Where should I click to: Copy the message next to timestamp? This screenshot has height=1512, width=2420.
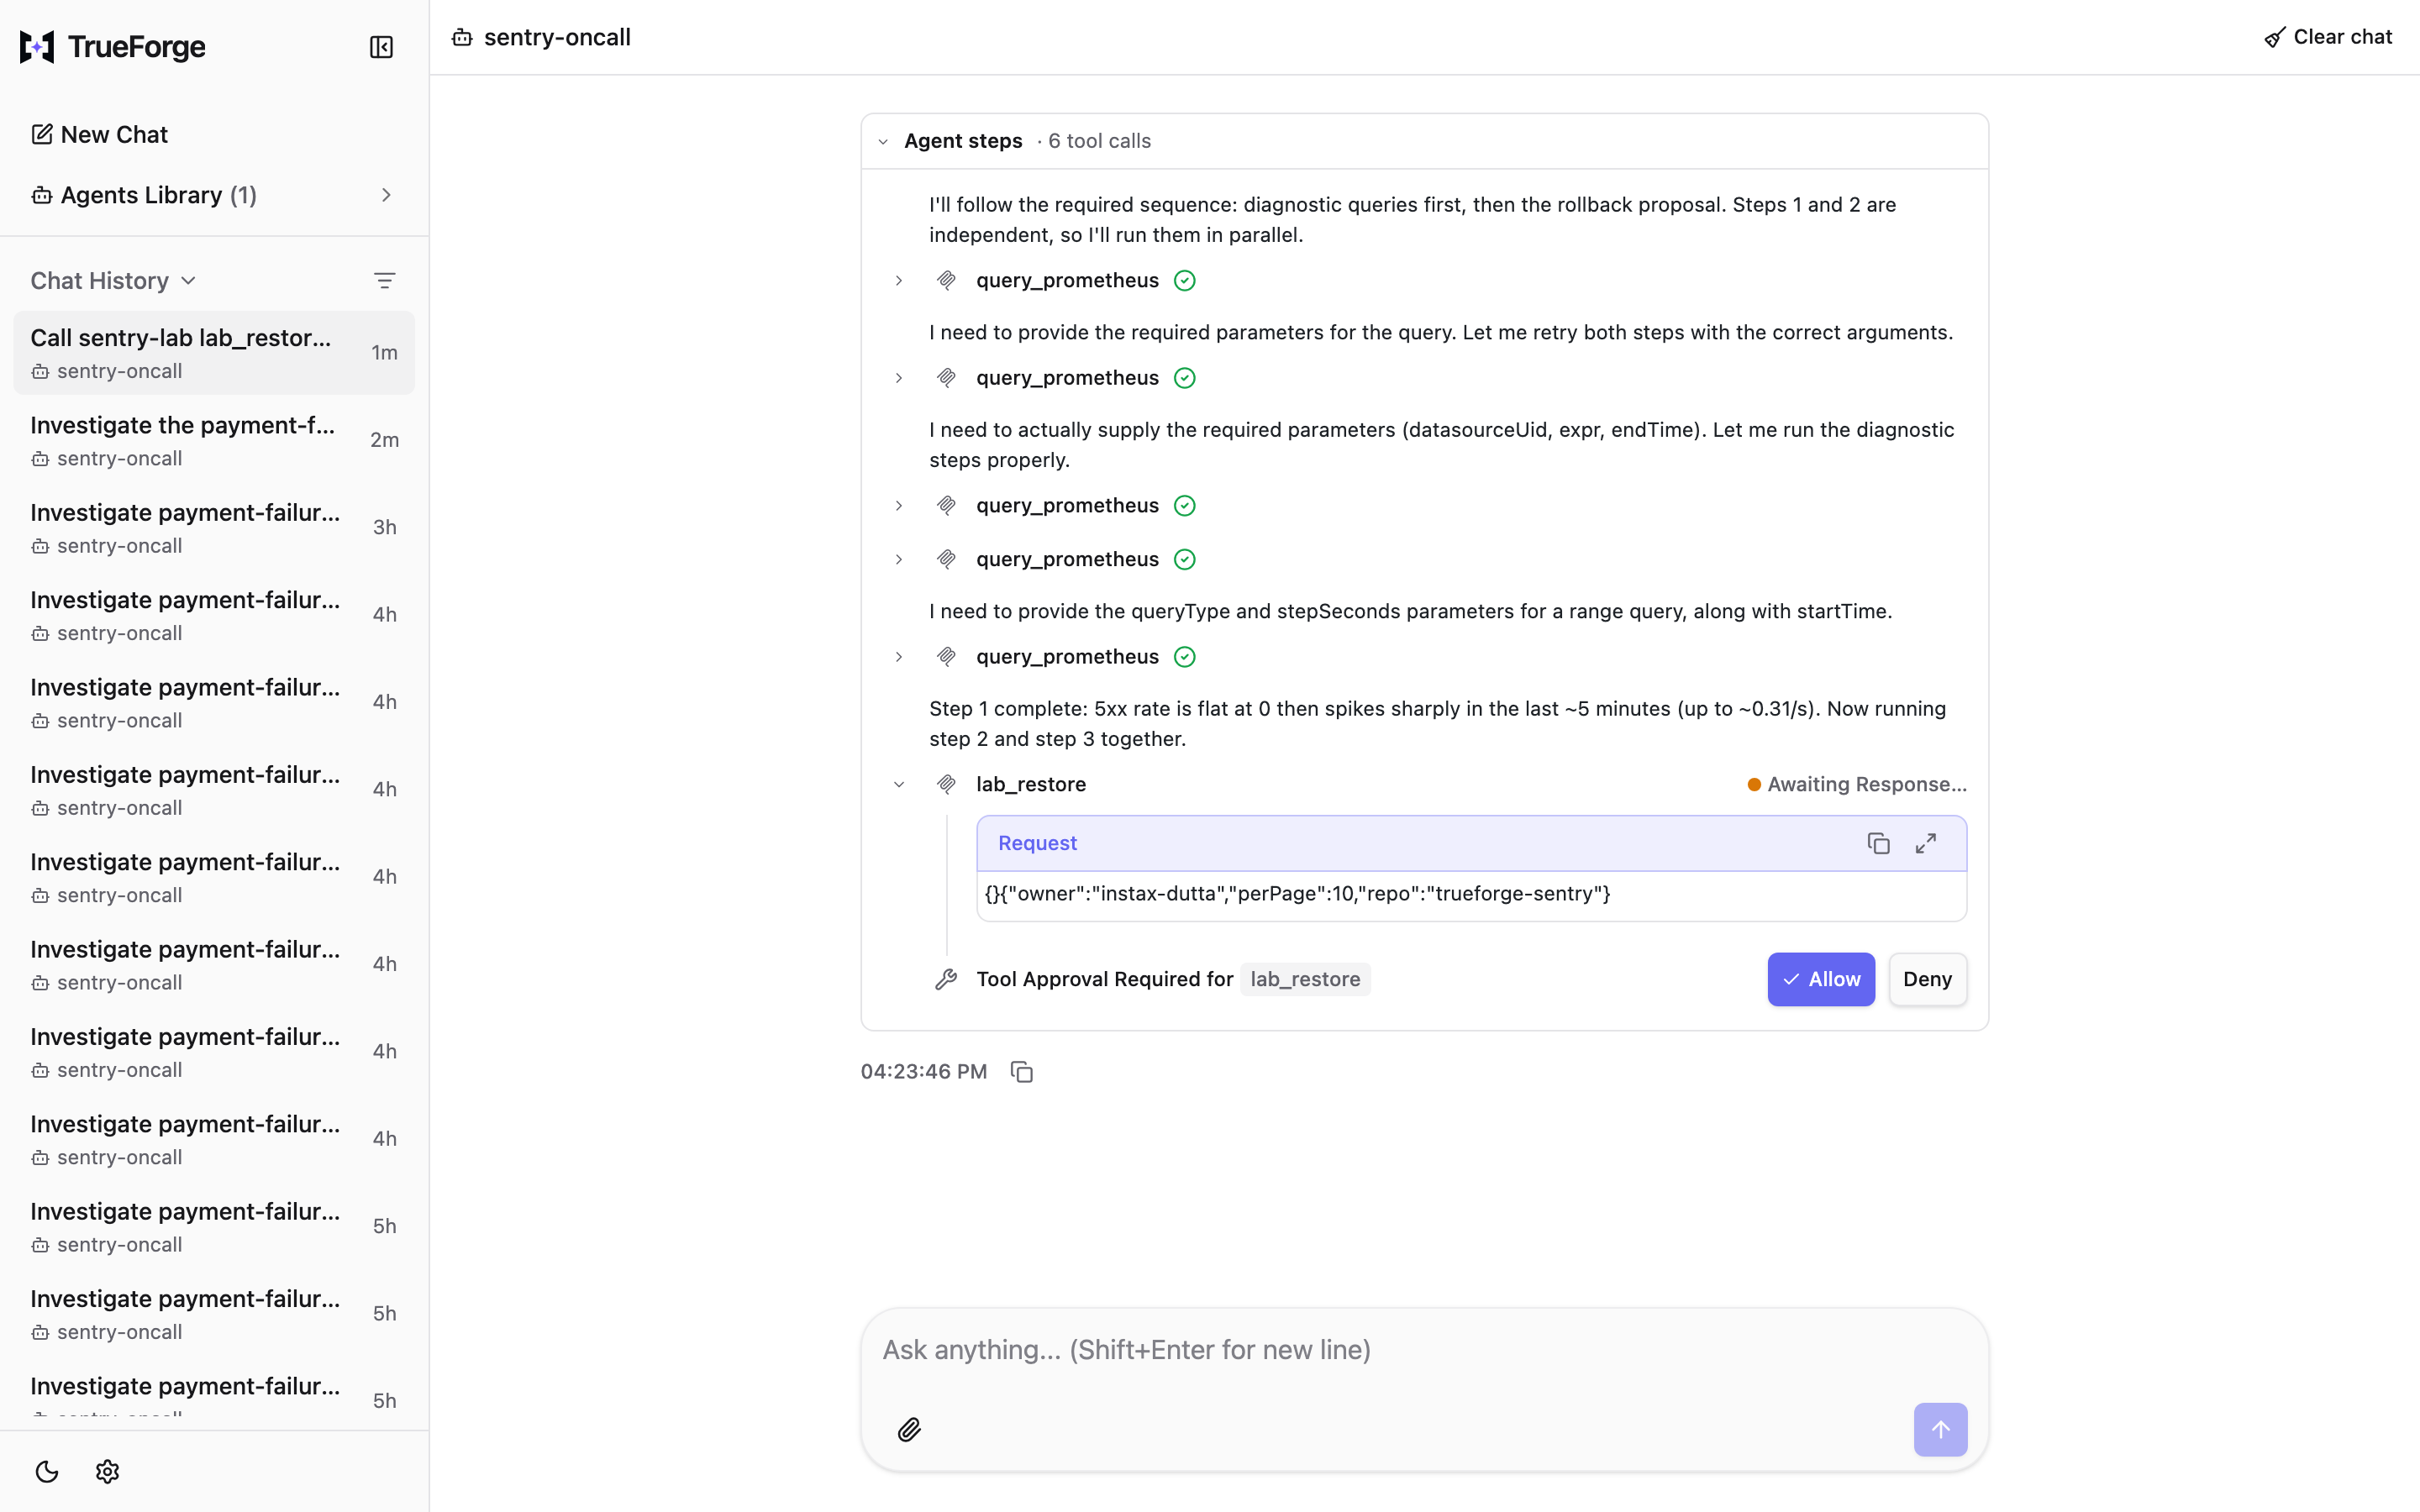(x=1021, y=1071)
